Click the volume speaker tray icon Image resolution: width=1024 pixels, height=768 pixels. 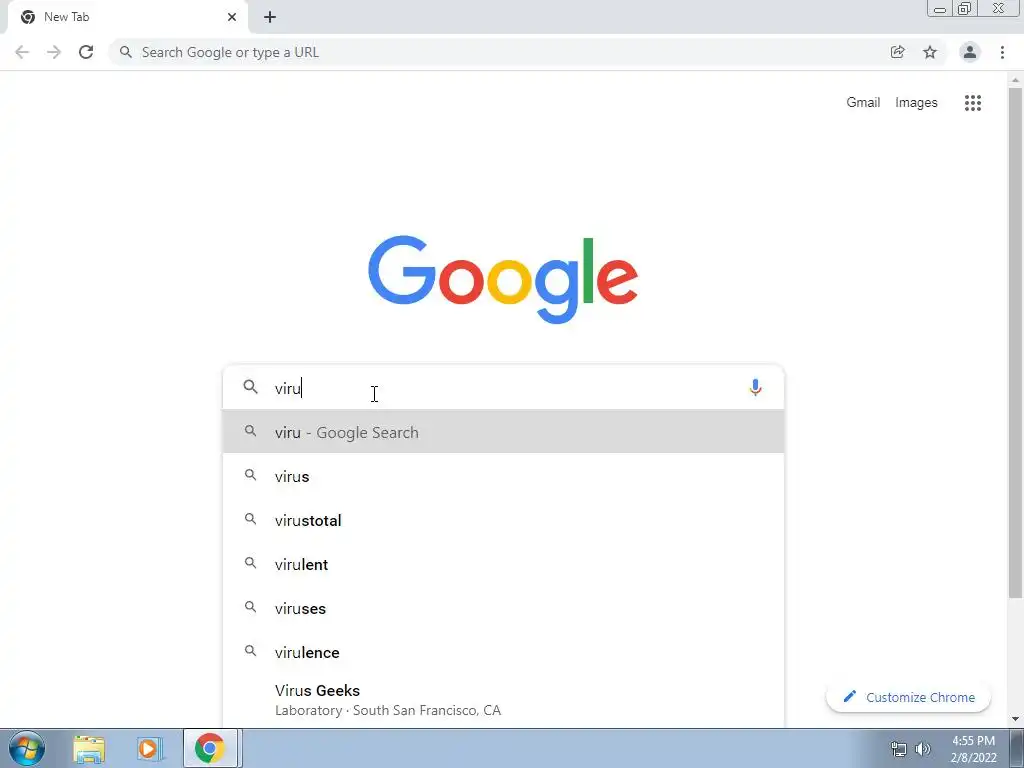[923, 749]
